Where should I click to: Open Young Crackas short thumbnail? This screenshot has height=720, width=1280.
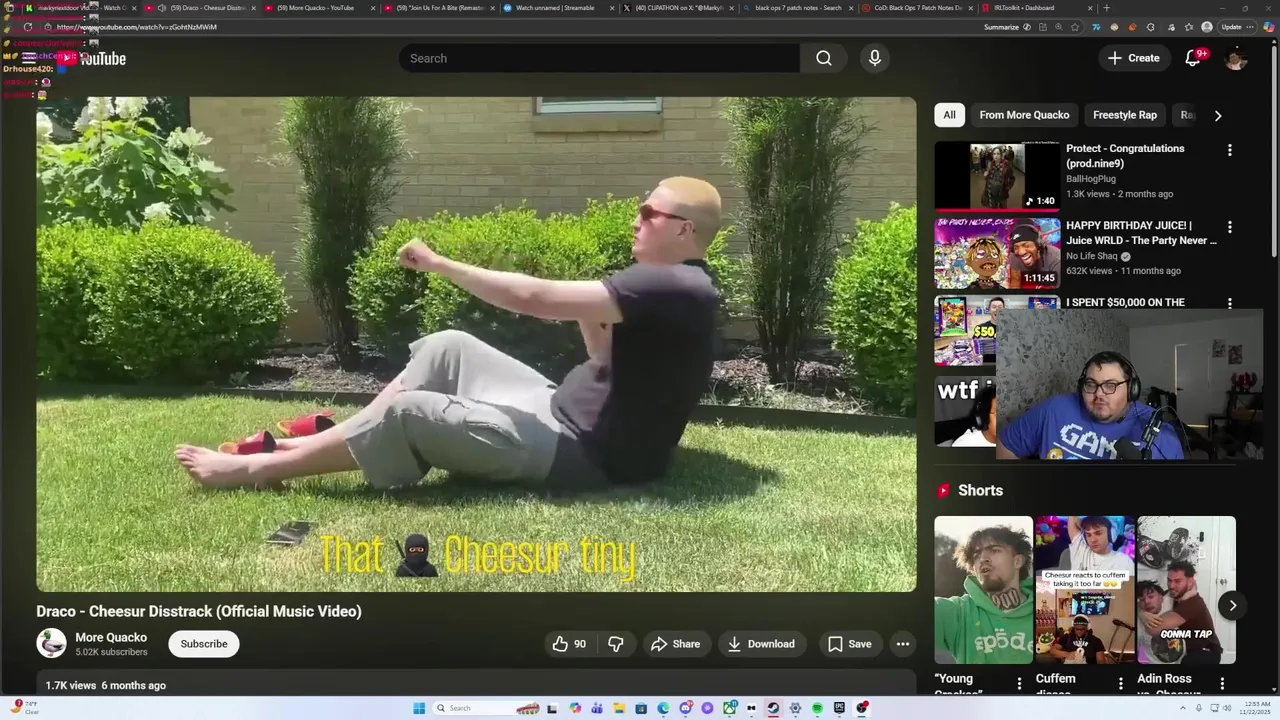tap(984, 590)
